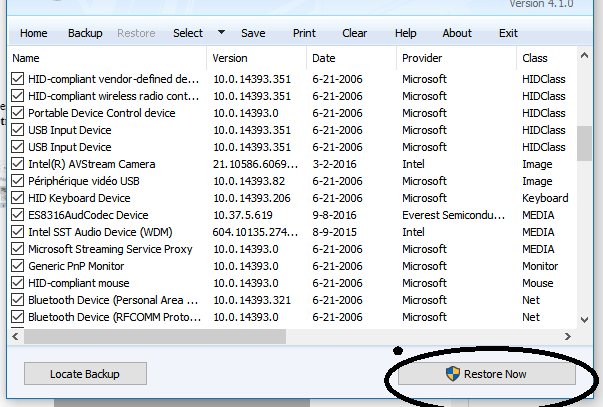This screenshot has height=407, width=603.
Task: Choose Print from the menu bar
Action: tap(304, 33)
